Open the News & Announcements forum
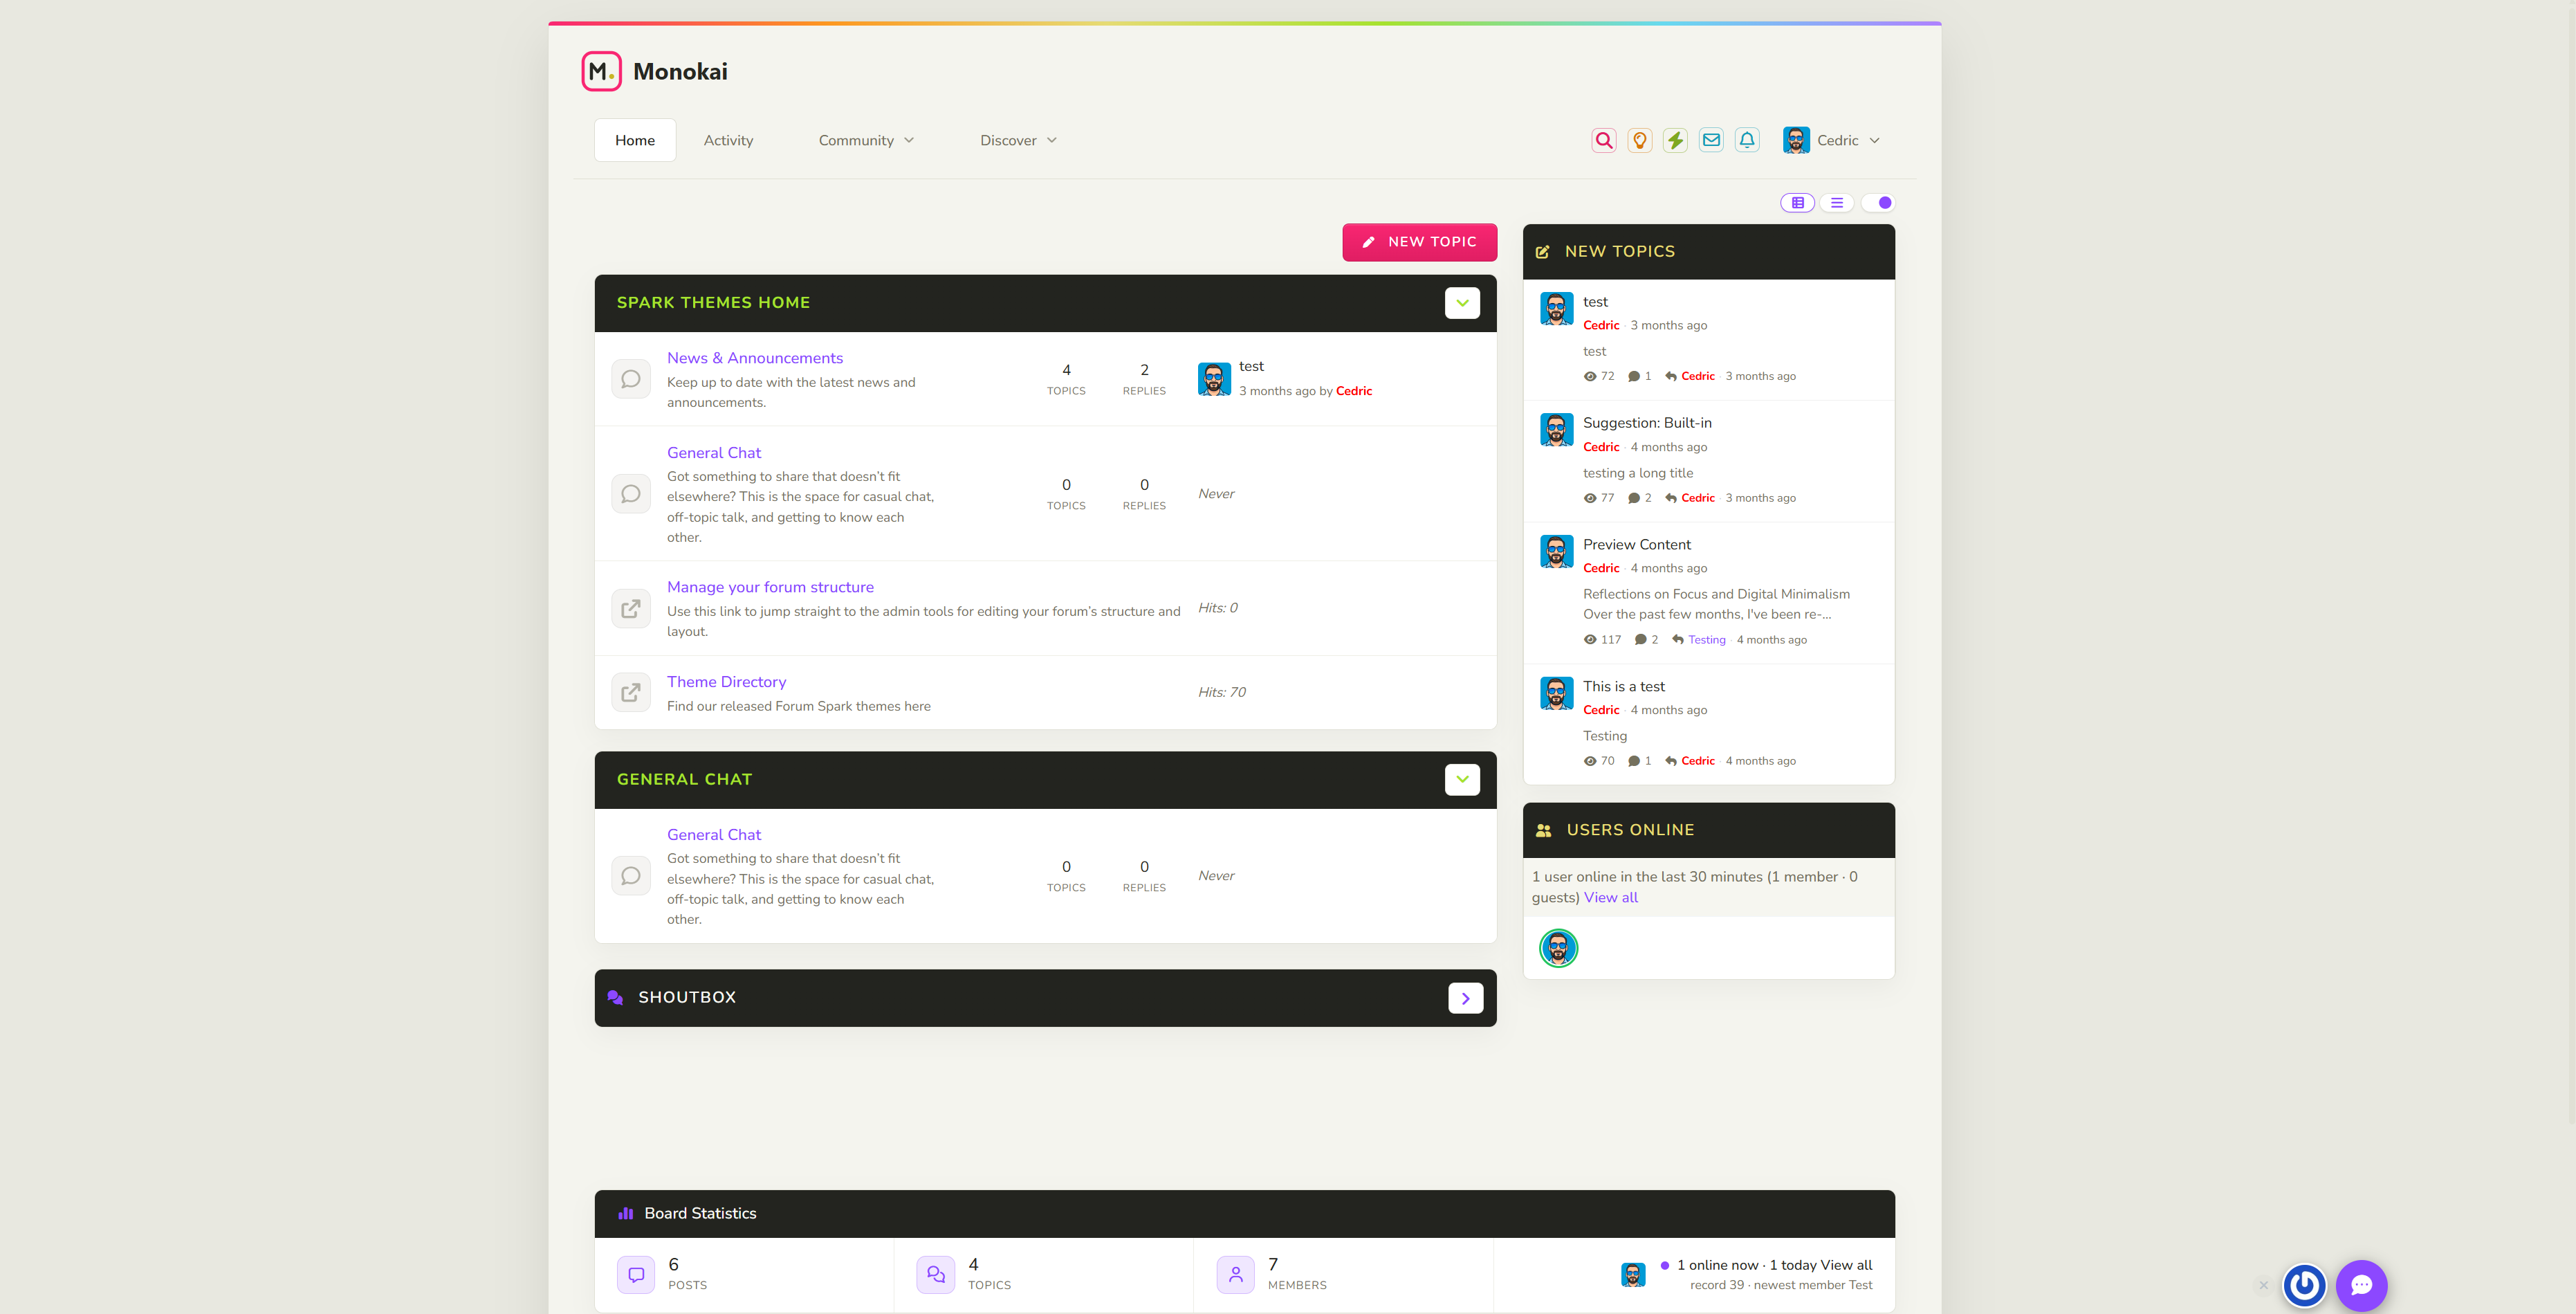 pyautogui.click(x=755, y=358)
